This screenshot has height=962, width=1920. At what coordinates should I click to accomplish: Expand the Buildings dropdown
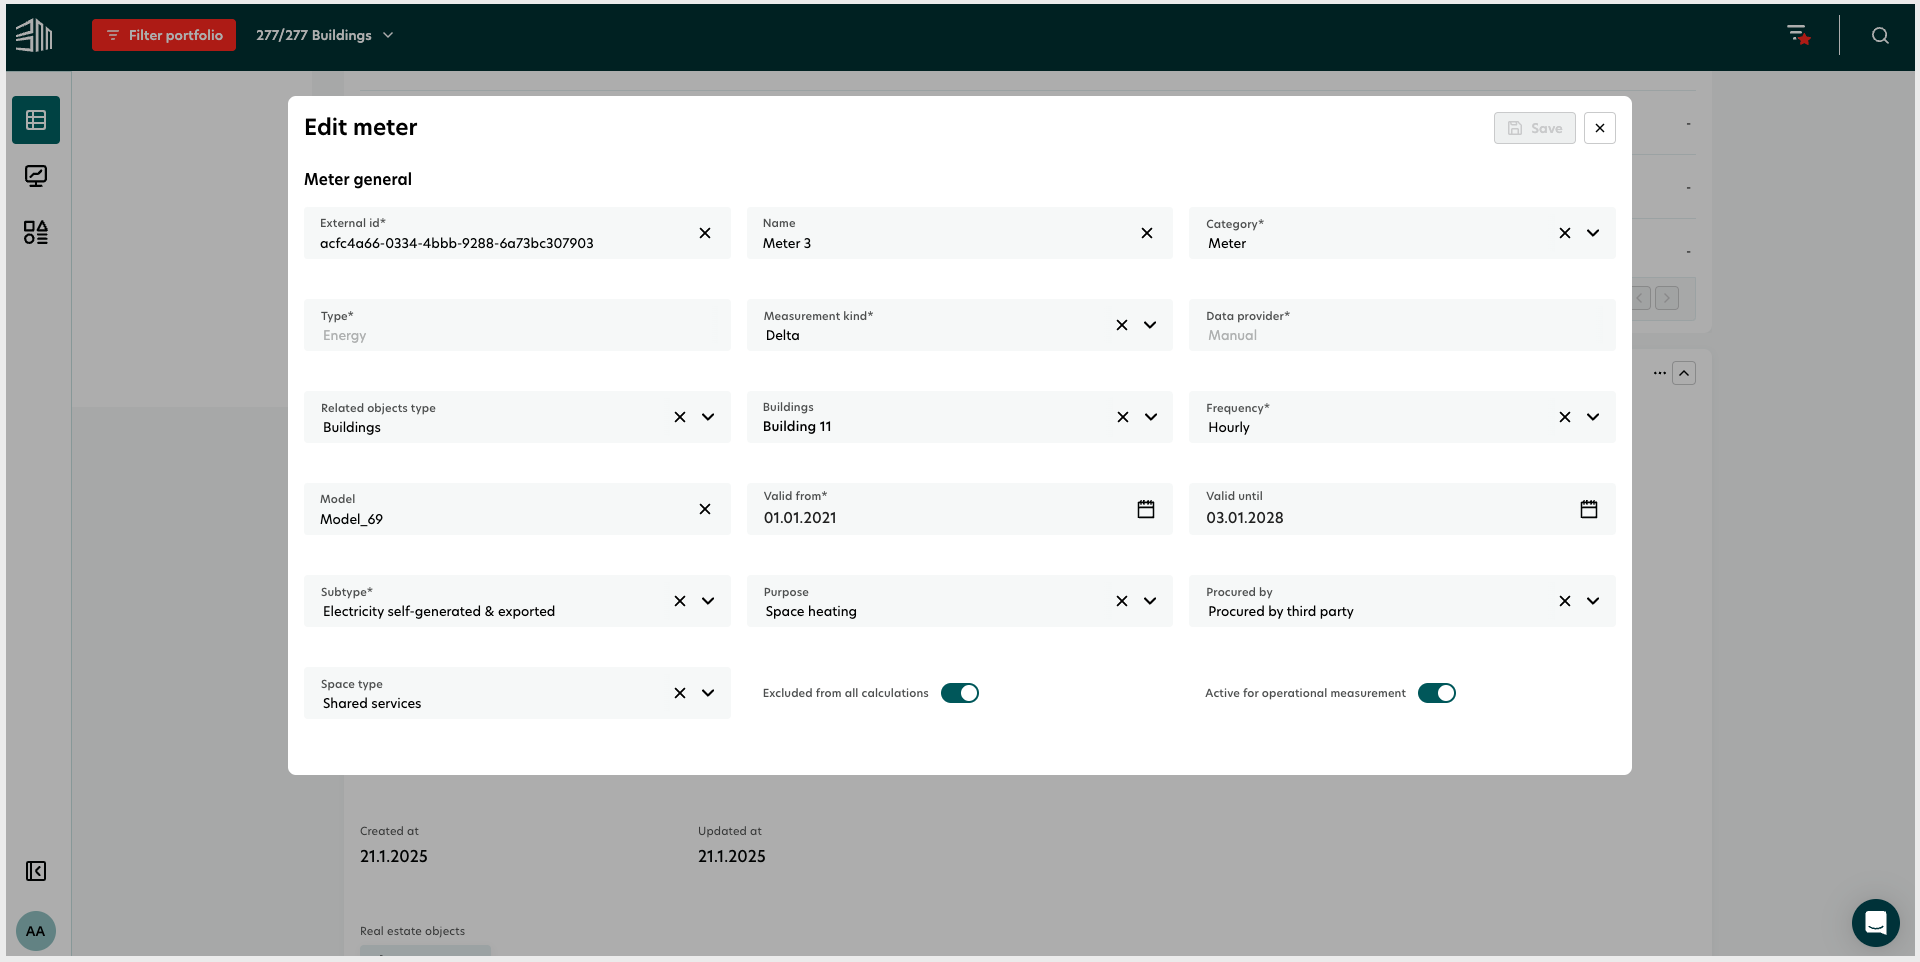(x=1151, y=417)
